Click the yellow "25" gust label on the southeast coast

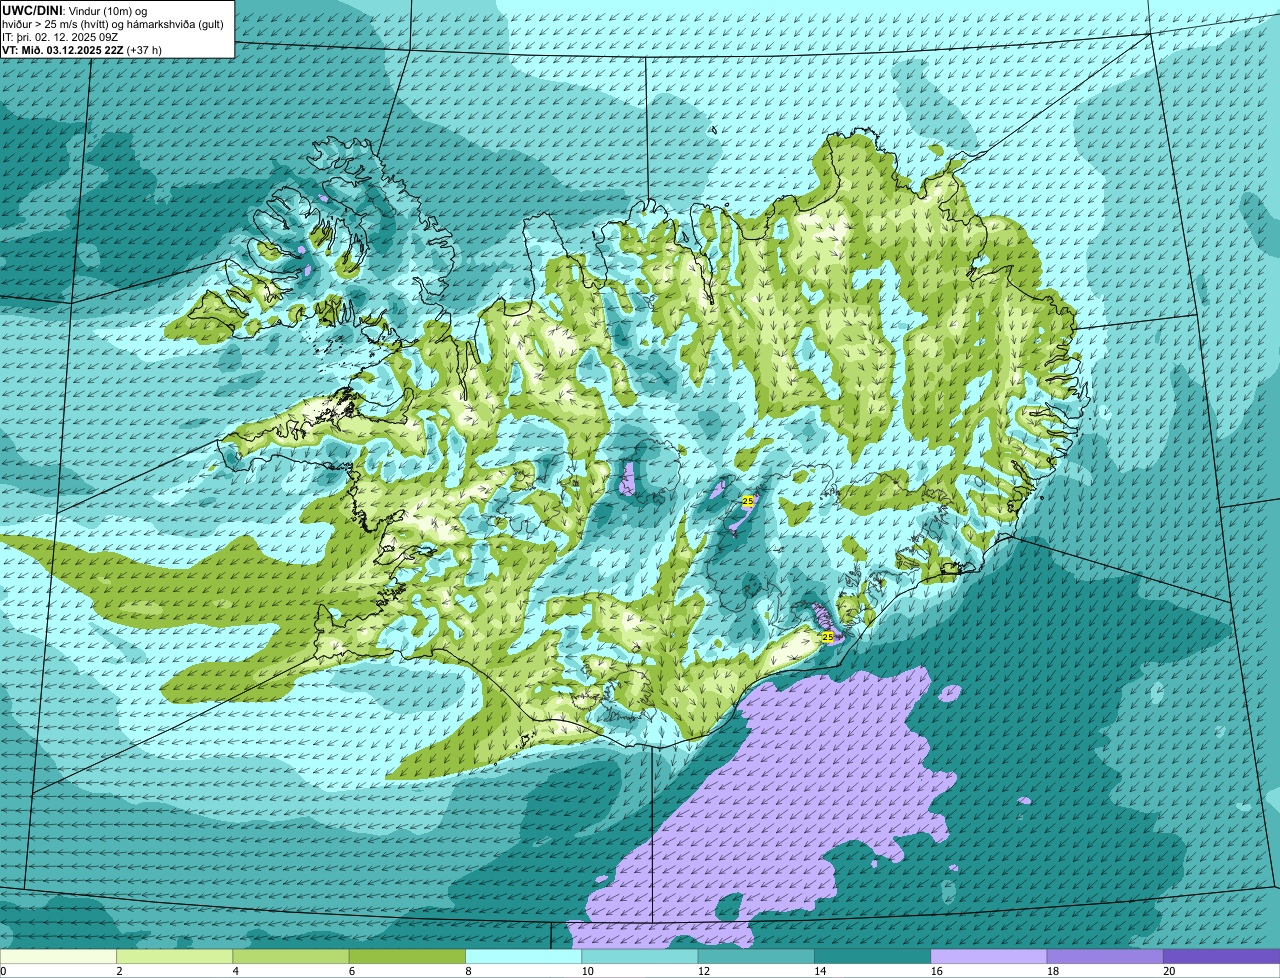tap(827, 635)
